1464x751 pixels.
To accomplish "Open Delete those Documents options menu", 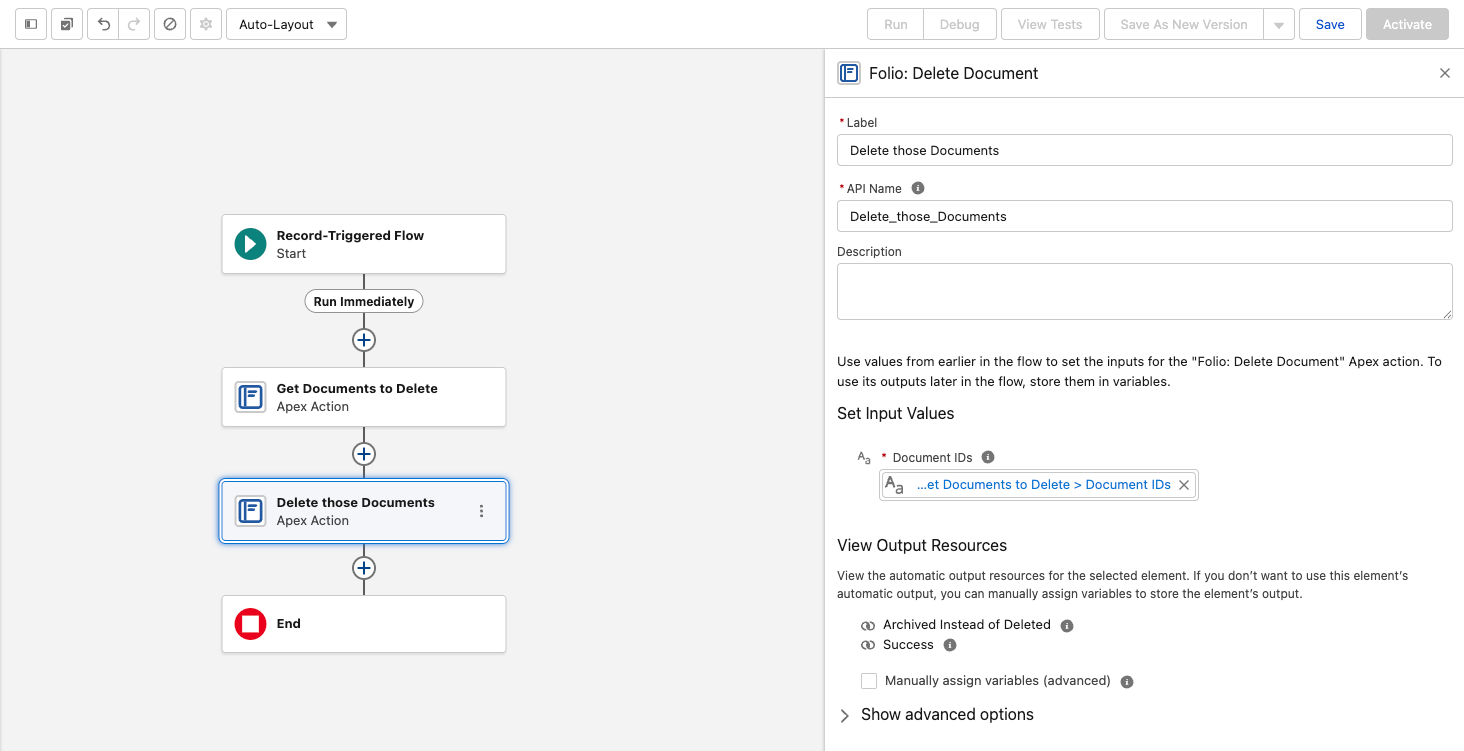I will pos(481,511).
